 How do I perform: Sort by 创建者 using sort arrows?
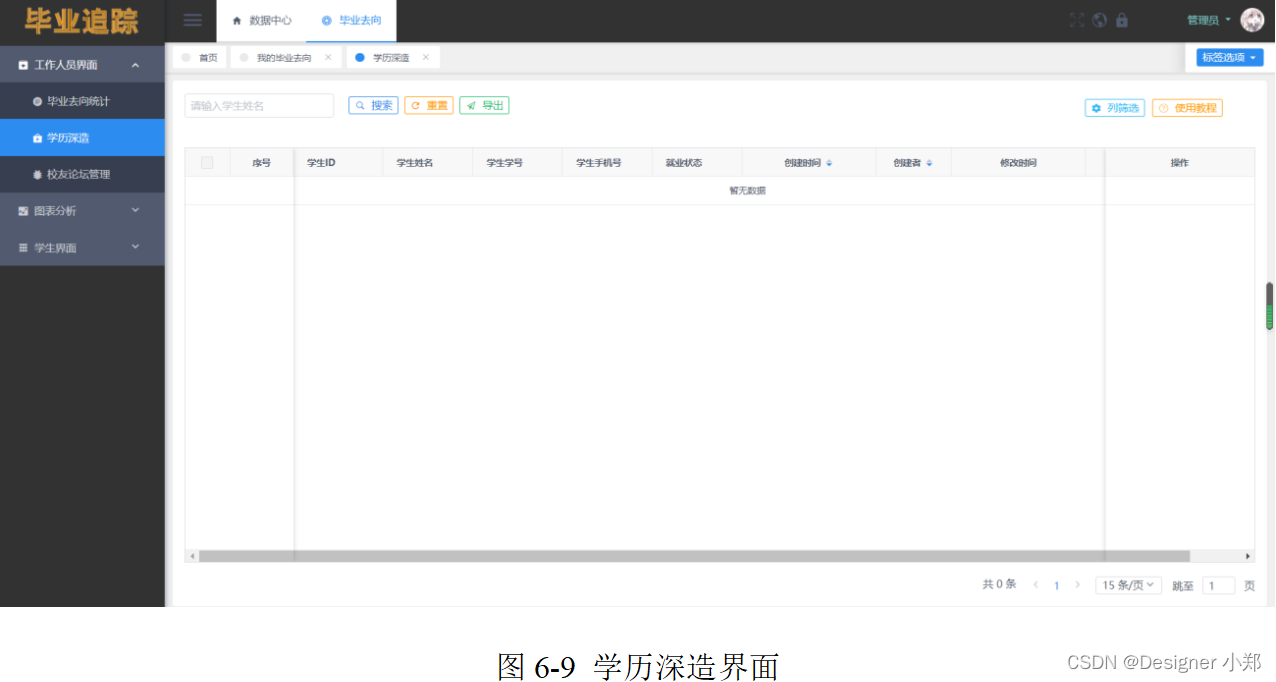929,163
